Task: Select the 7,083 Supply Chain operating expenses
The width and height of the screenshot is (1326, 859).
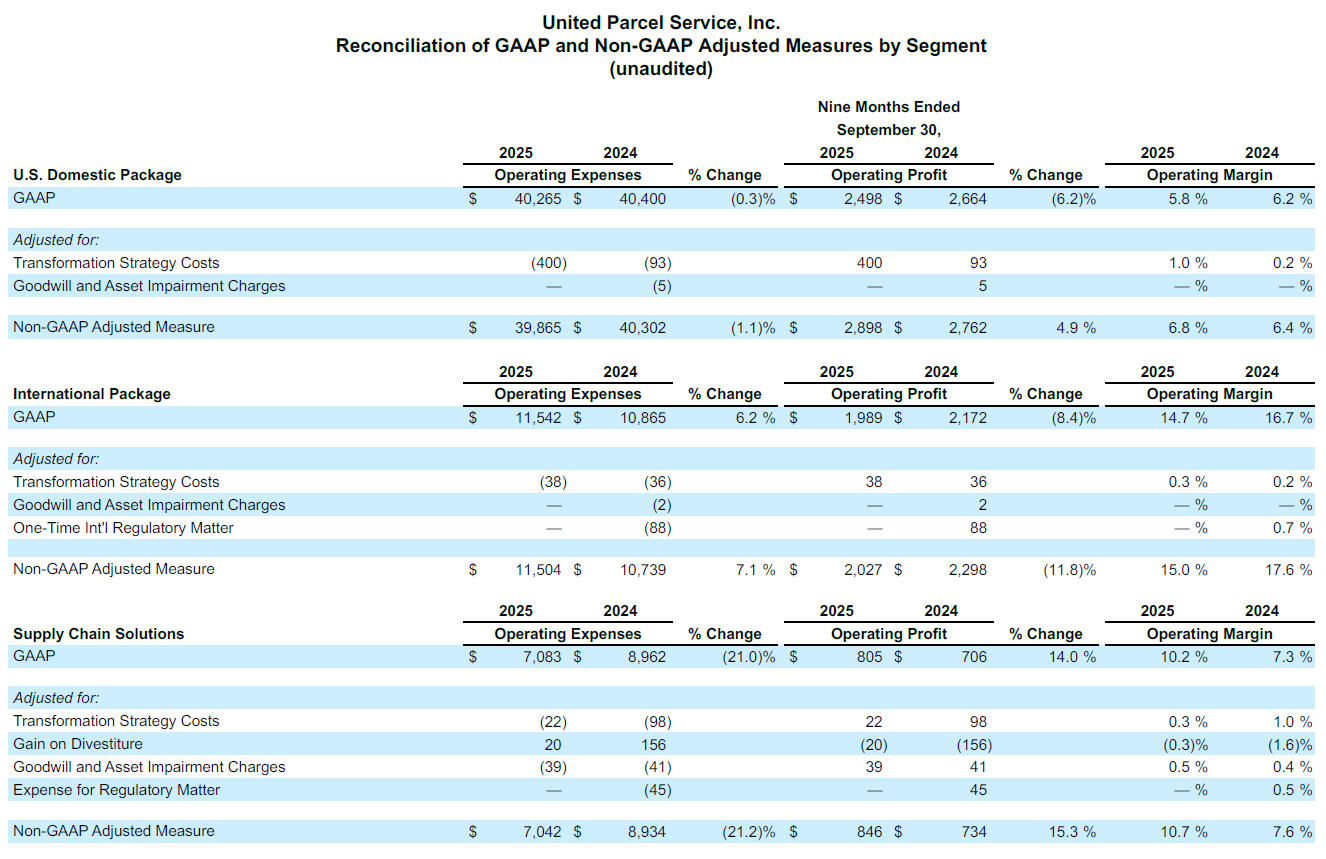Action: pyautogui.click(x=540, y=657)
